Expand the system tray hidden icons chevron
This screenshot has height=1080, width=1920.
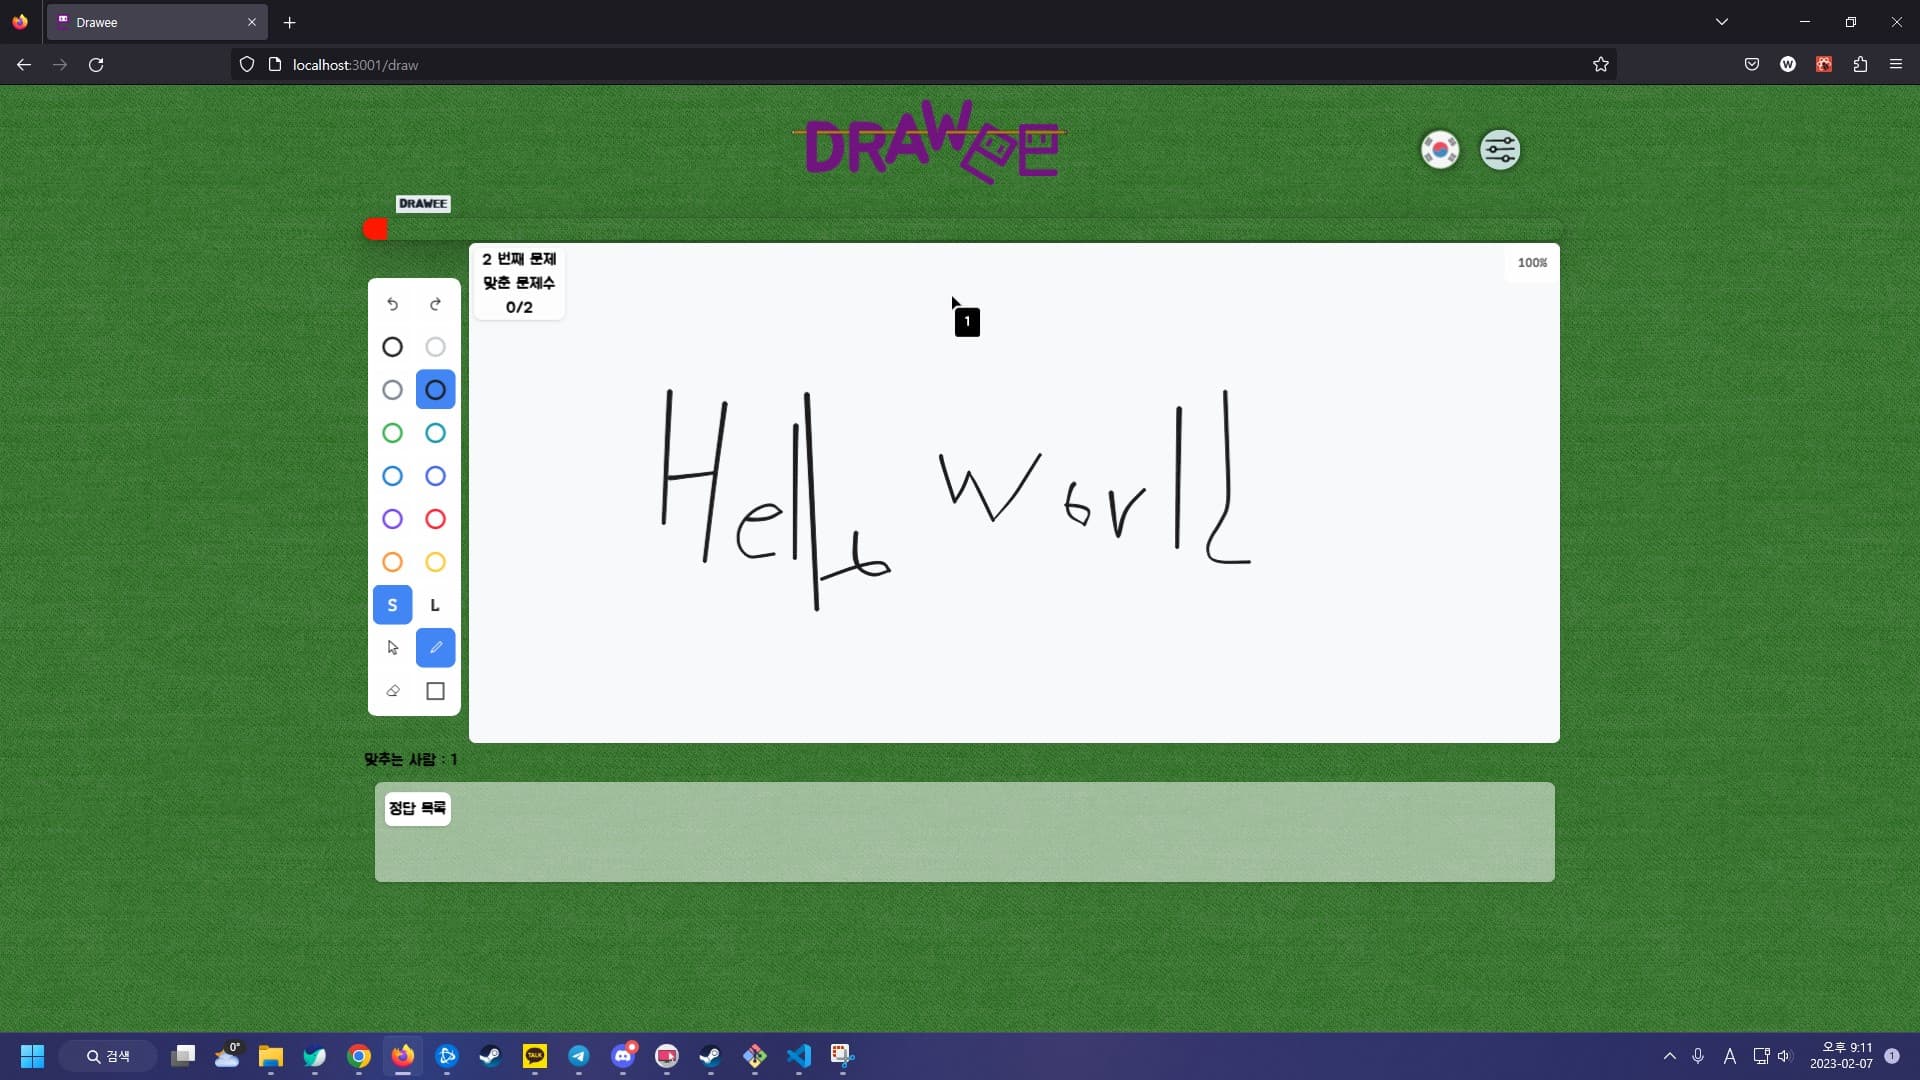[1669, 1056]
